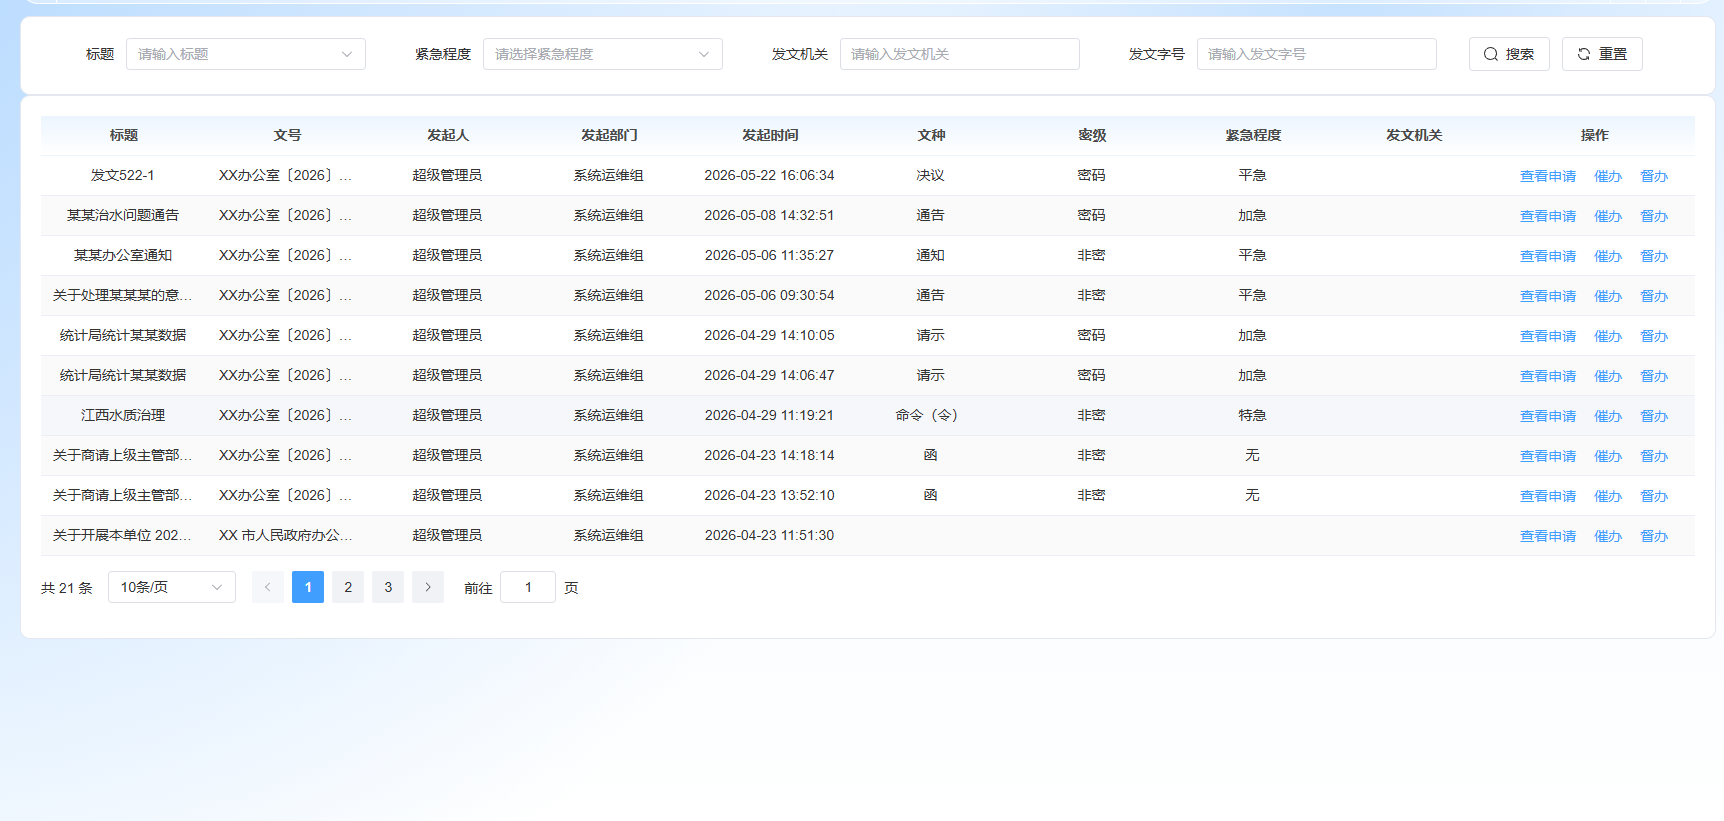The width and height of the screenshot is (1724, 821).
Task: Select the 江西水质治理 title cell
Action: point(123,415)
